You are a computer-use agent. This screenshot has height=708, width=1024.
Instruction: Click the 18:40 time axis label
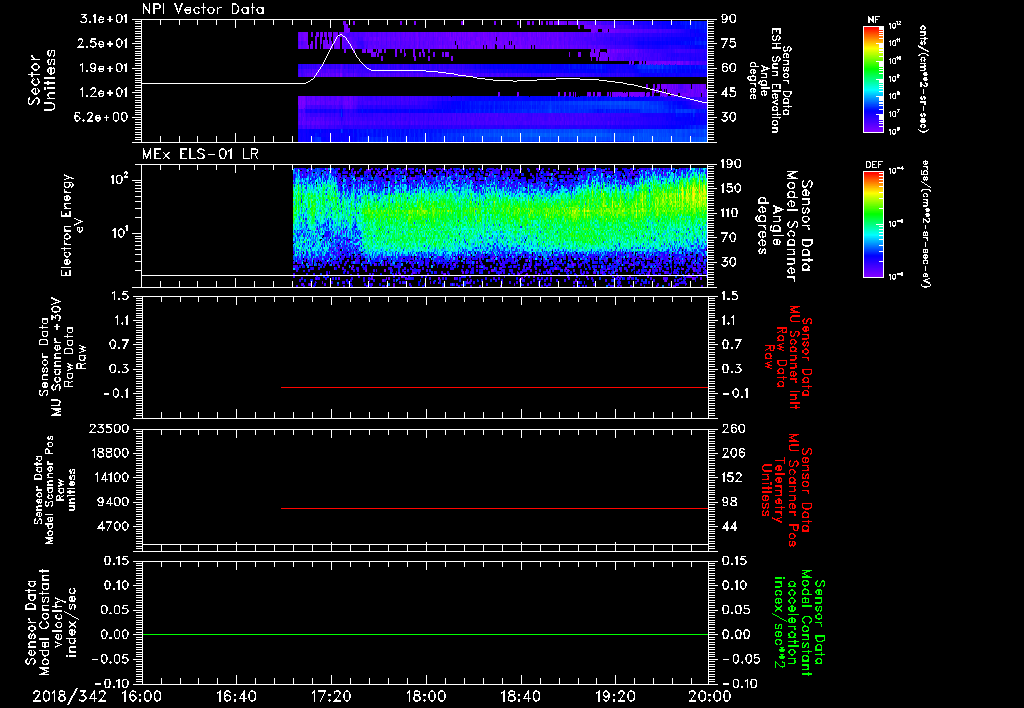click(x=520, y=696)
